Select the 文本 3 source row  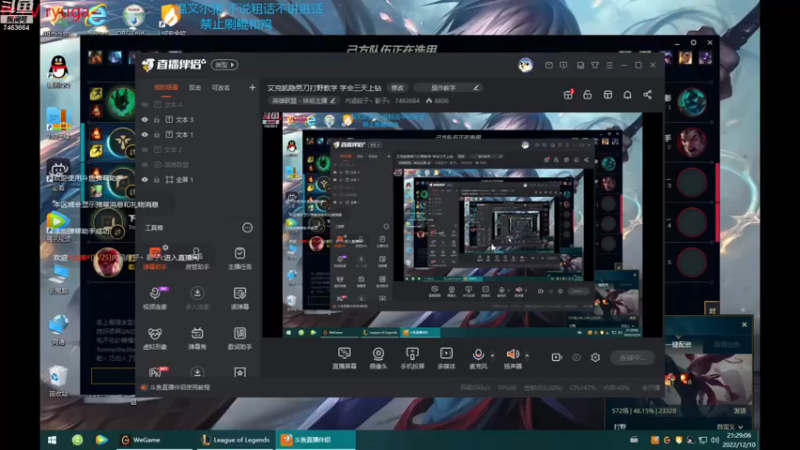coord(197,119)
